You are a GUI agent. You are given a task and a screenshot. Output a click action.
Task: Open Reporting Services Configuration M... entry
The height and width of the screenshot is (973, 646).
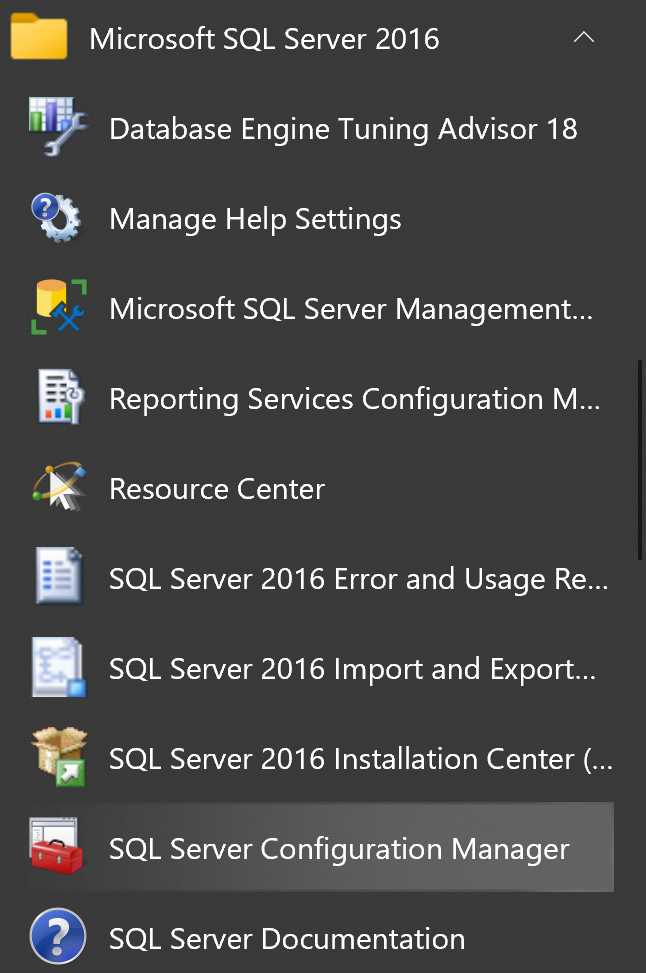tap(354, 399)
